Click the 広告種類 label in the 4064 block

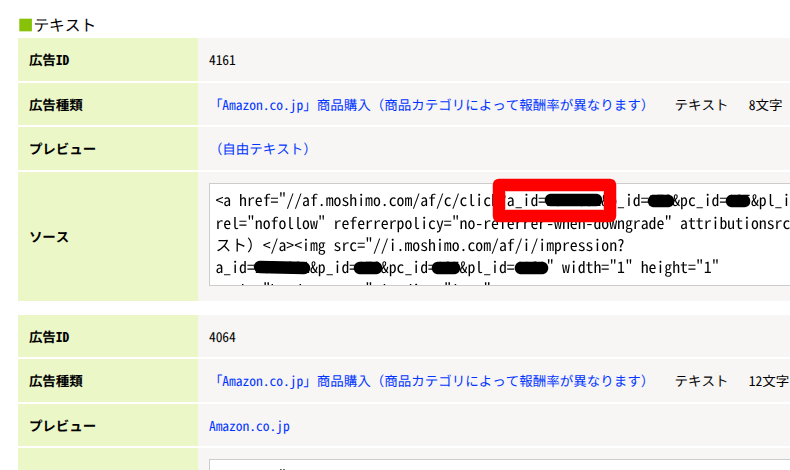point(55,381)
